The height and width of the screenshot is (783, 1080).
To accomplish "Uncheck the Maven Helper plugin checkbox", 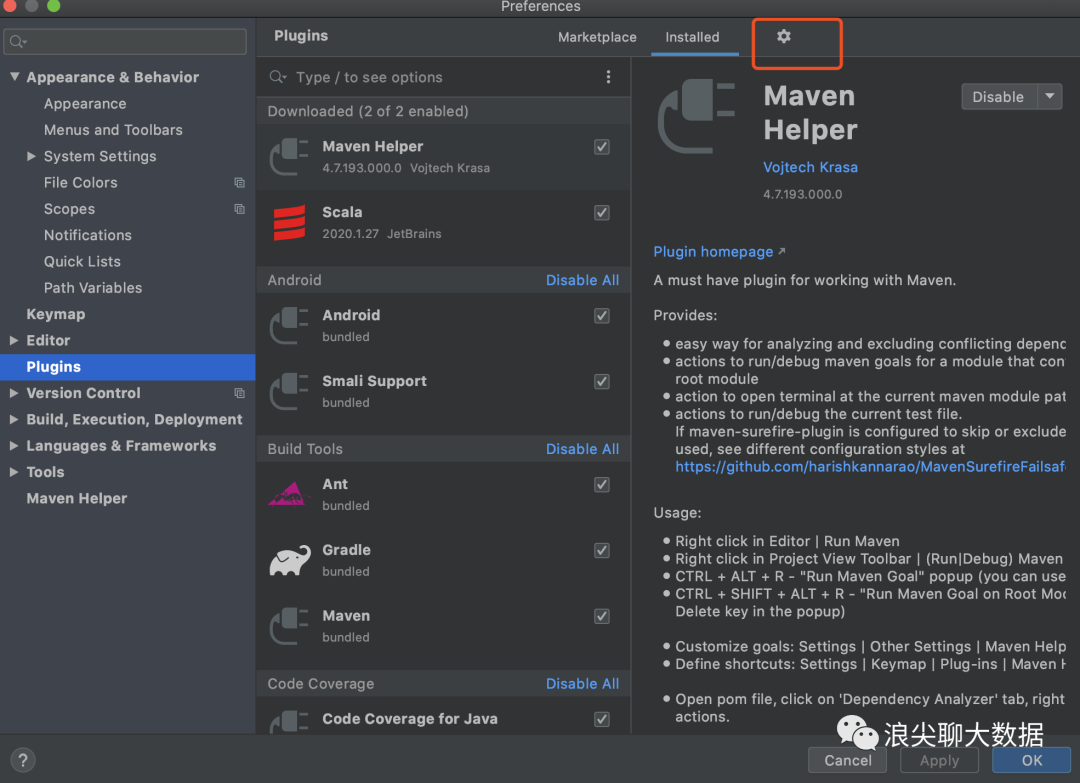I will coord(602,147).
